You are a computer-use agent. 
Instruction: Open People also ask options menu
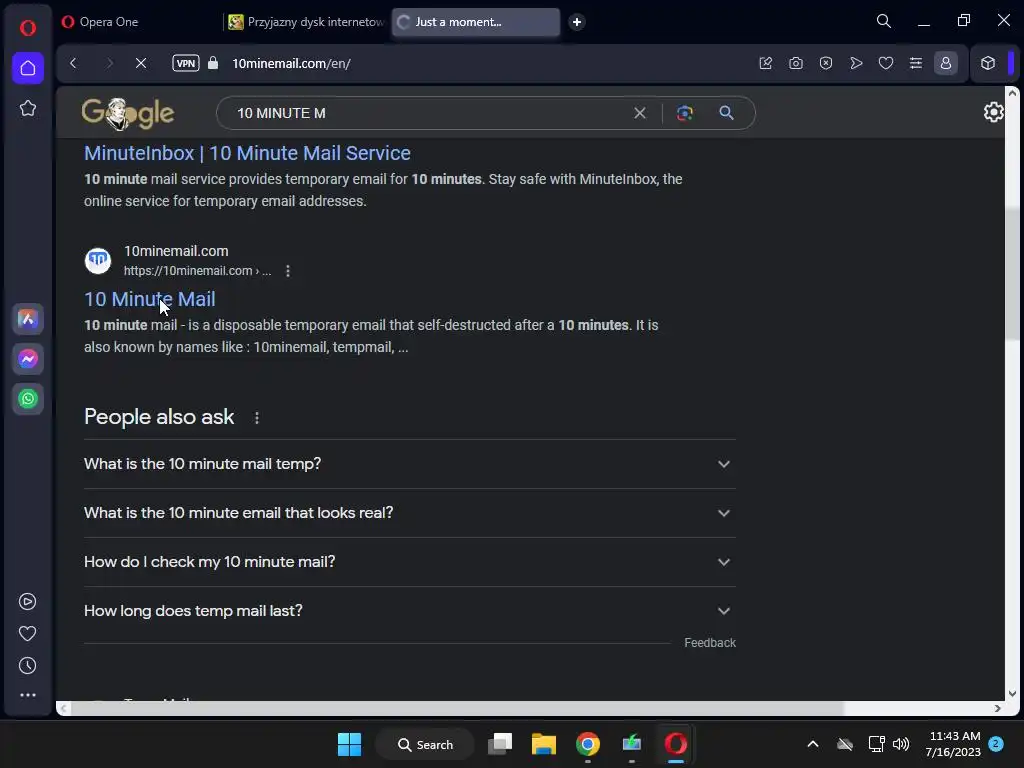[257, 418]
